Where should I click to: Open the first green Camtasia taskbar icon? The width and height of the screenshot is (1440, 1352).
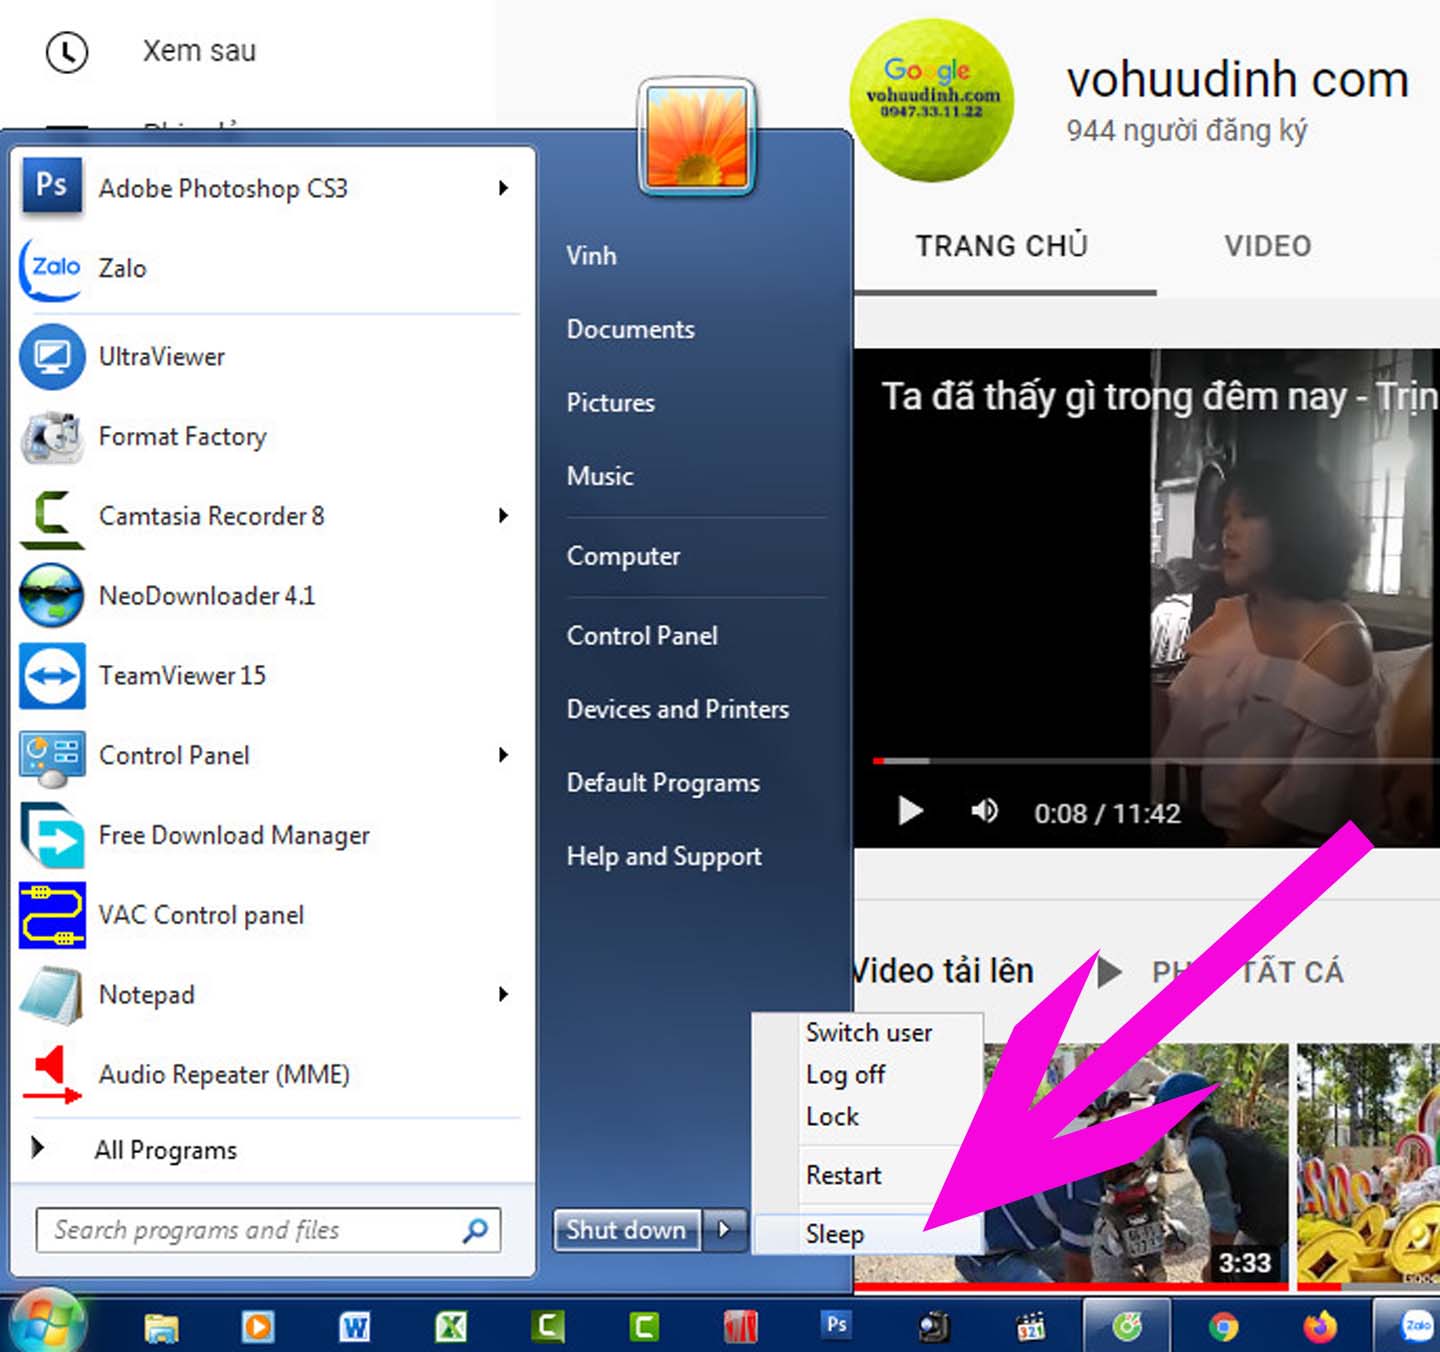tap(547, 1327)
